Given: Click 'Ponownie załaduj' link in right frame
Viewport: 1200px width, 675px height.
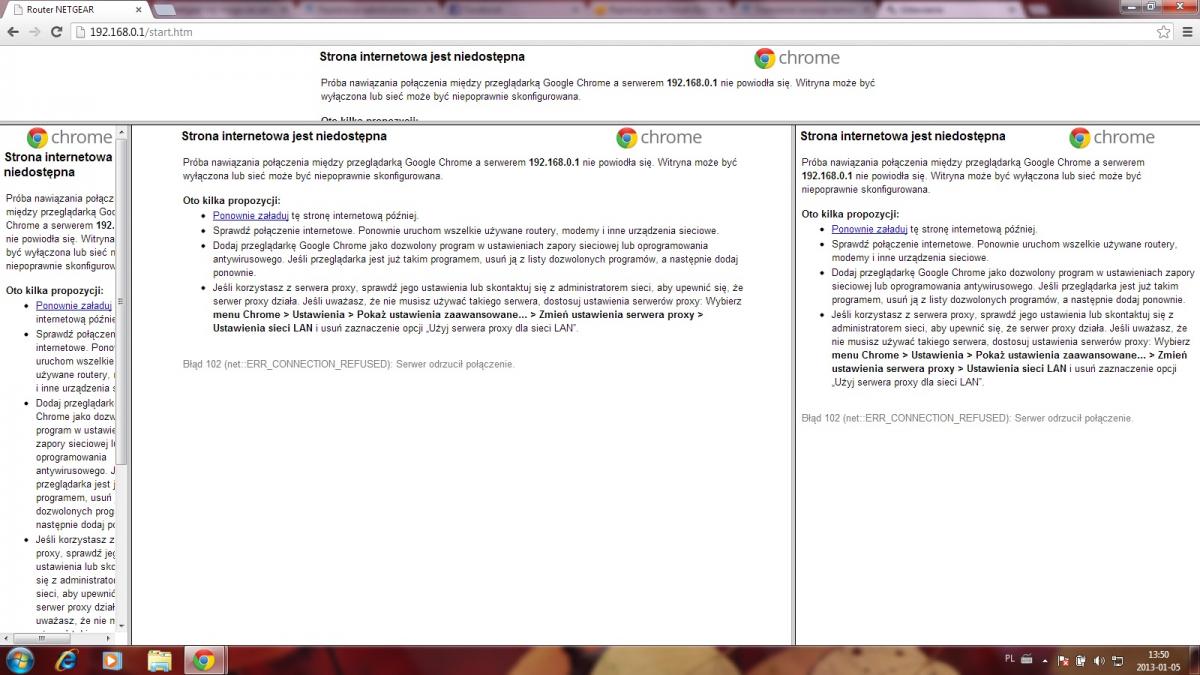Looking at the screenshot, I should pos(869,229).
